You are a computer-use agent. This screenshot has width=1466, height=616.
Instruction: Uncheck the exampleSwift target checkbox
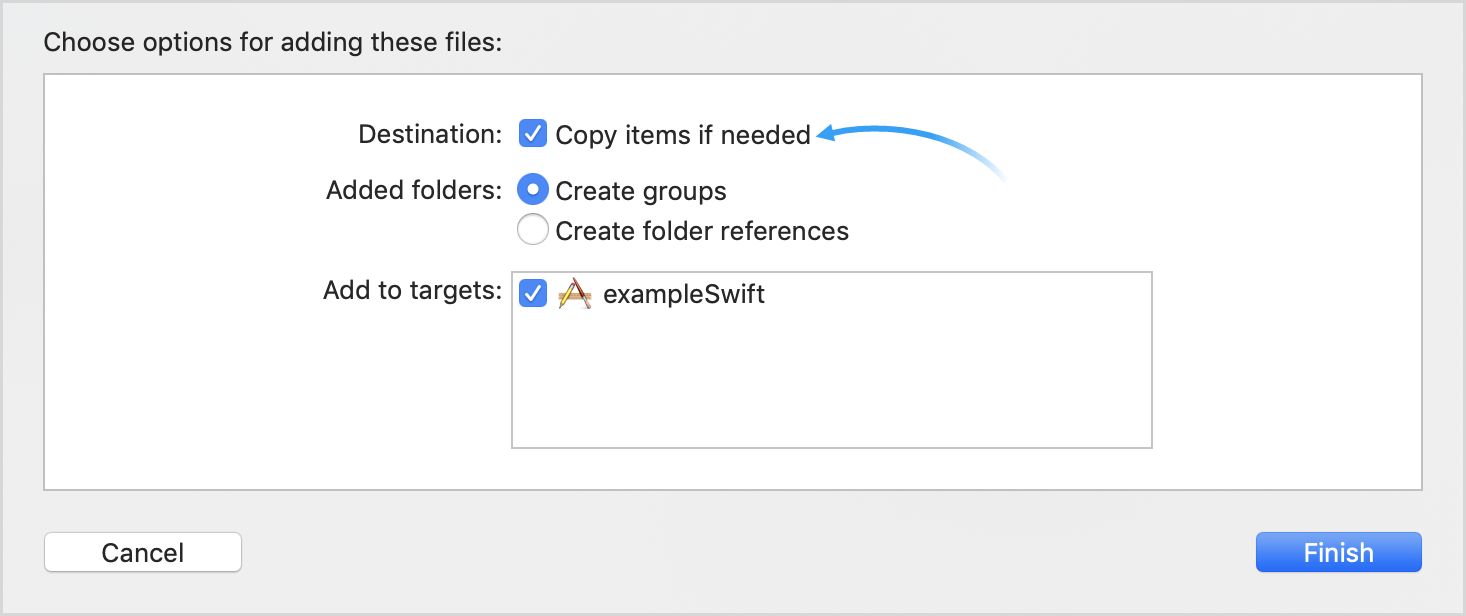coord(533,294)
